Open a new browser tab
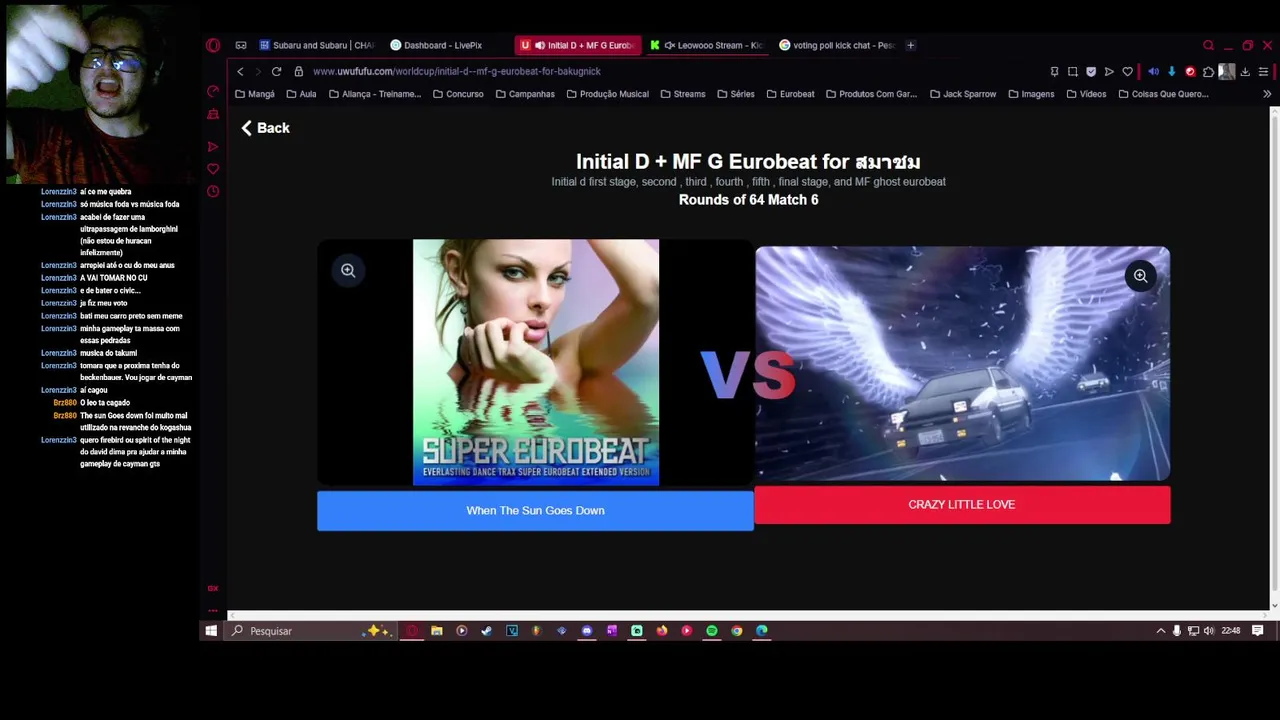 point(910,45)
